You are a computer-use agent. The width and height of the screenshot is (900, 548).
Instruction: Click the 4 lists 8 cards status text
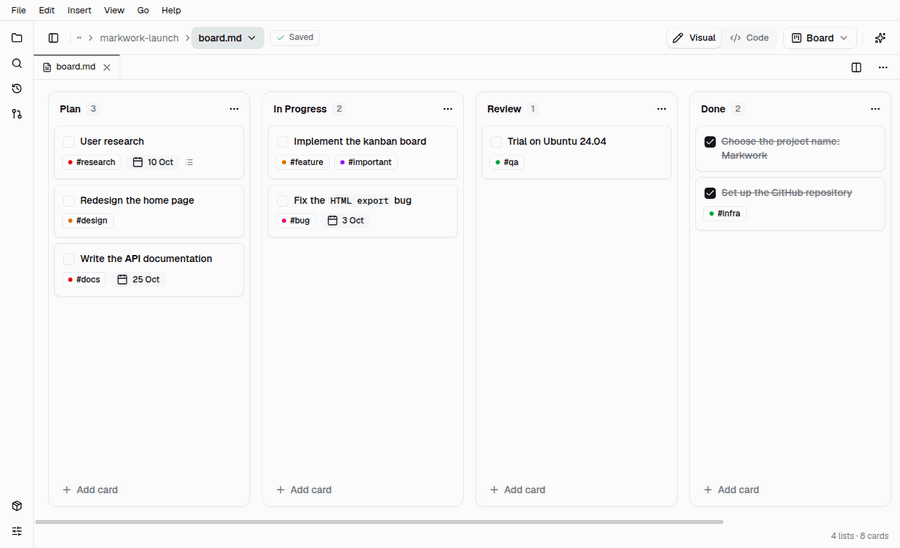click(859, 536)
